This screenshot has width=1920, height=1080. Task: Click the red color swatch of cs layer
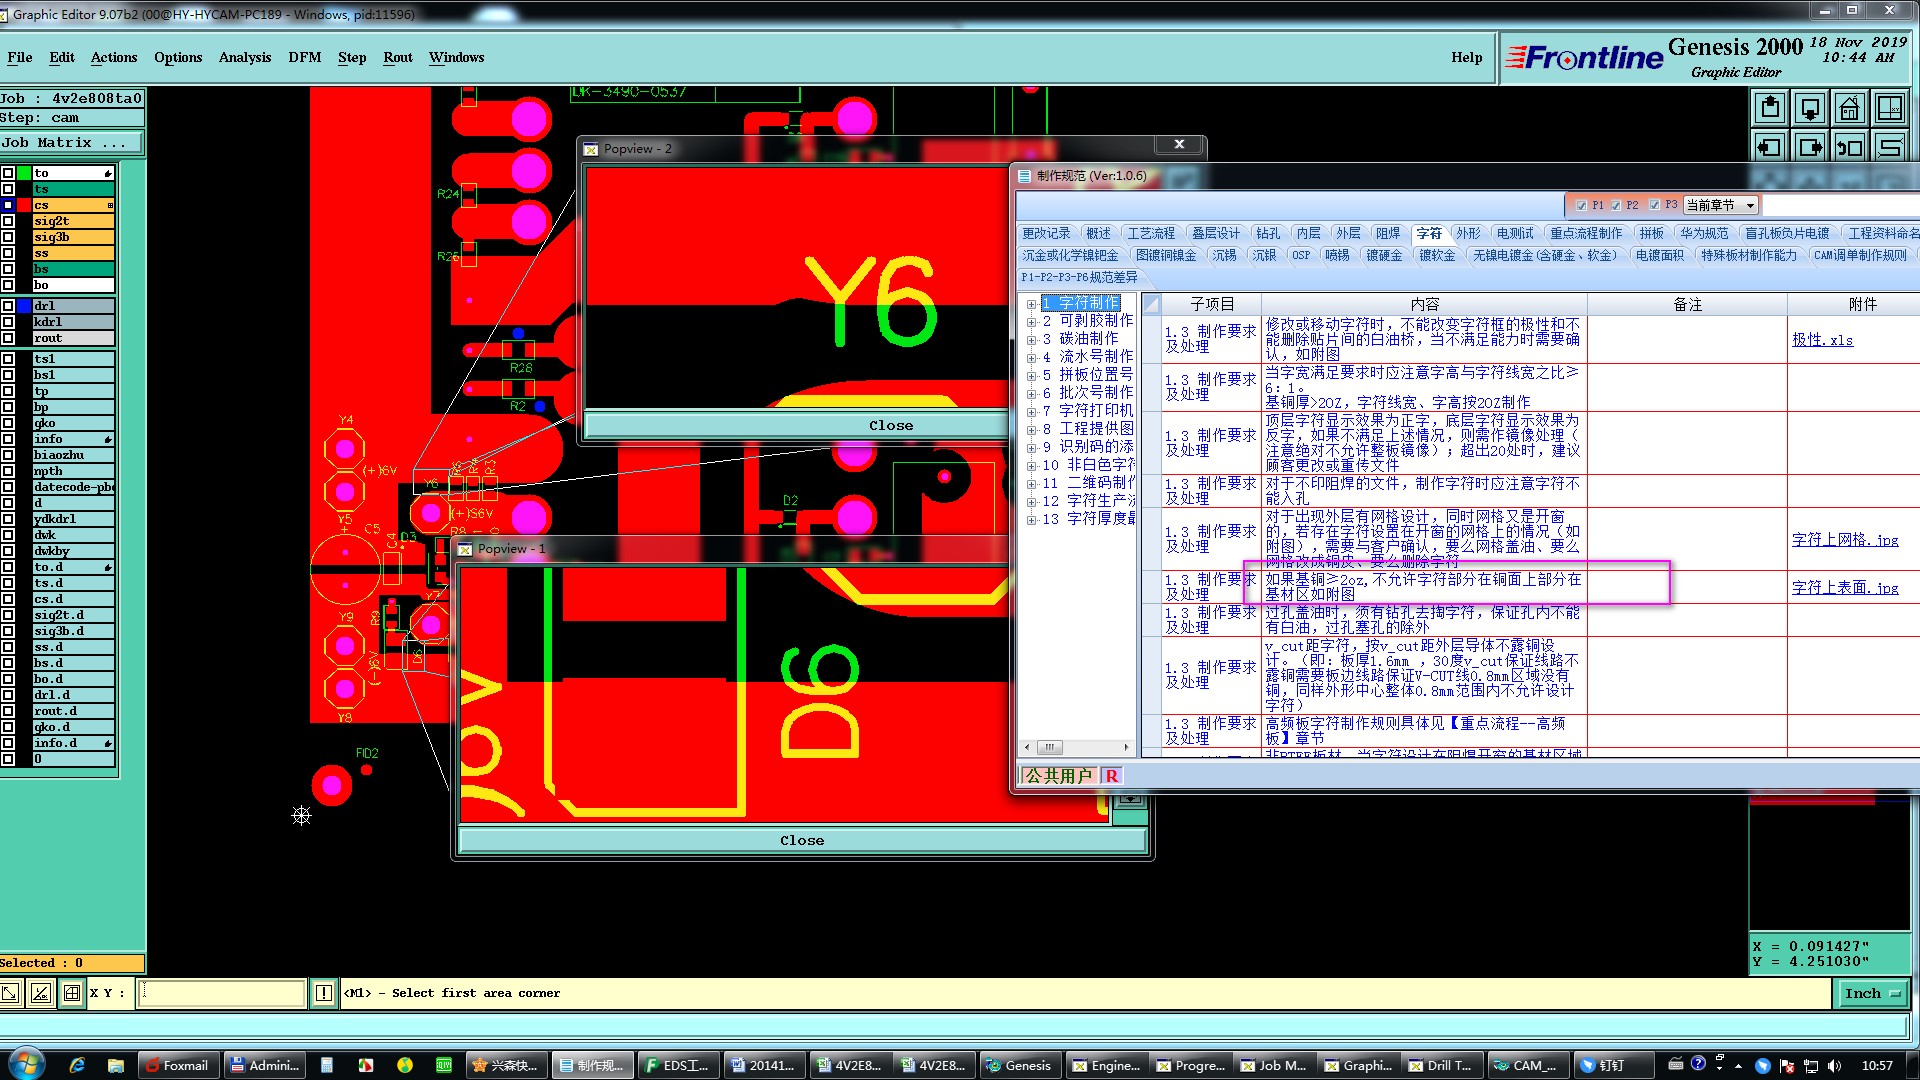coord(23,205)
